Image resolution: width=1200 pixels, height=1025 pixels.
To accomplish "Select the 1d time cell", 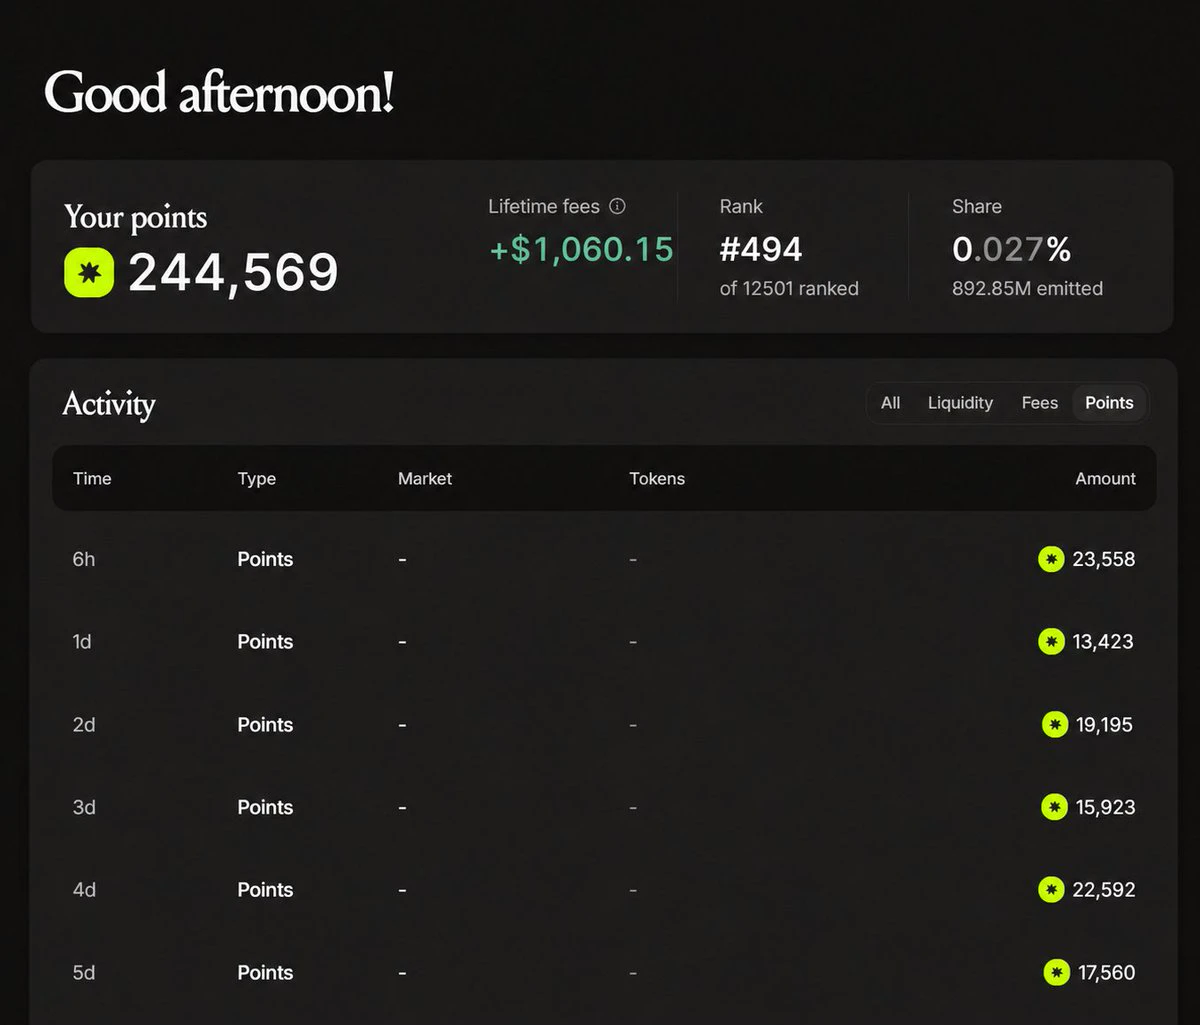I will click(82, 642).
